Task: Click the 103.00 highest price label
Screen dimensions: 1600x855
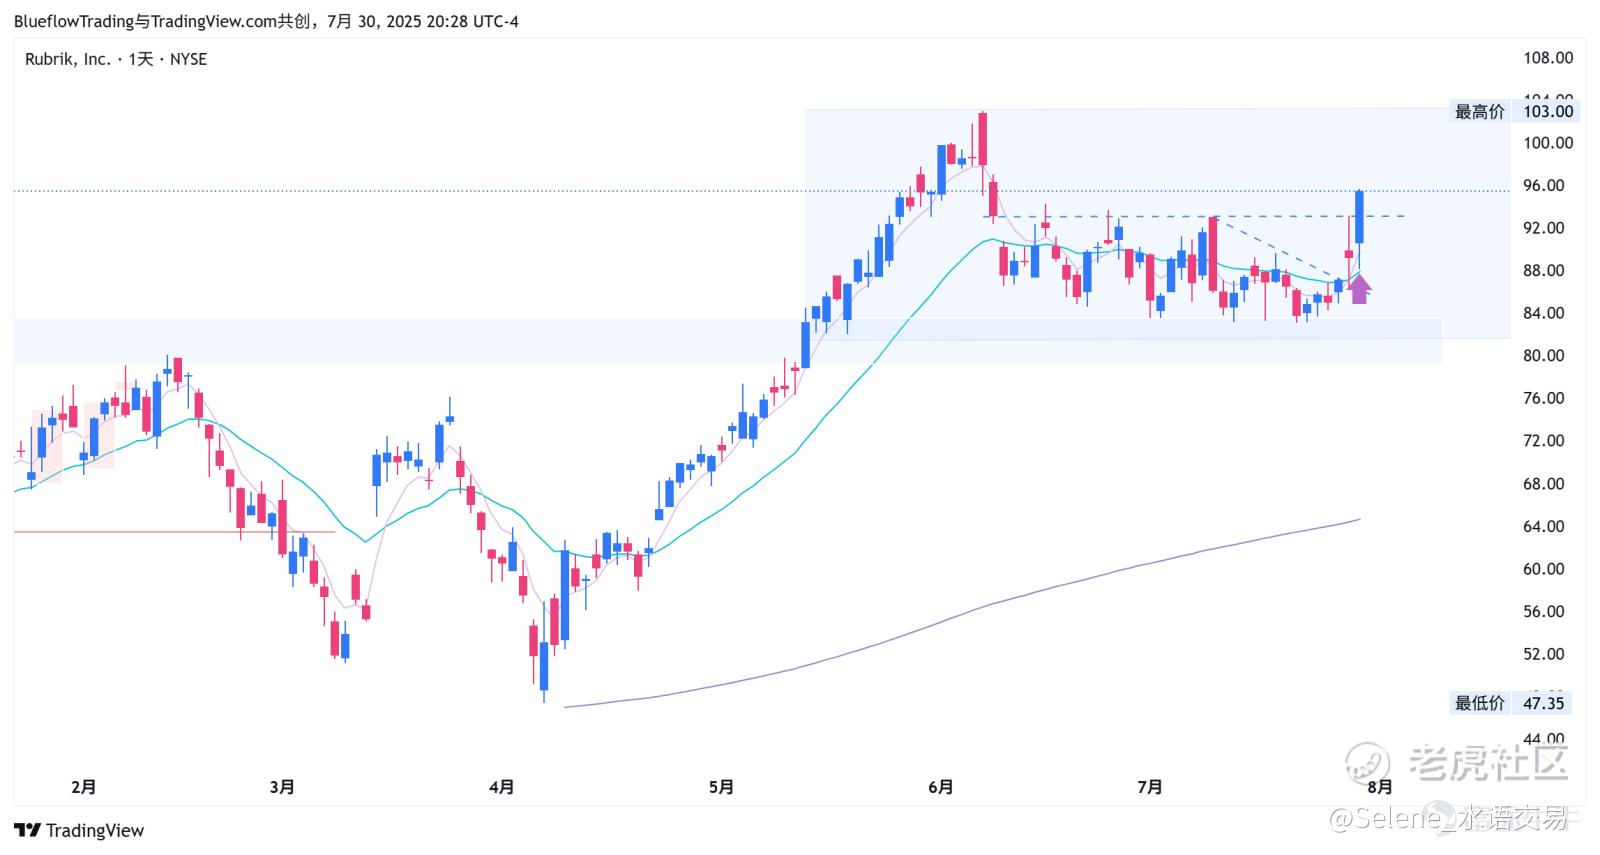Action: (1547, 112)
